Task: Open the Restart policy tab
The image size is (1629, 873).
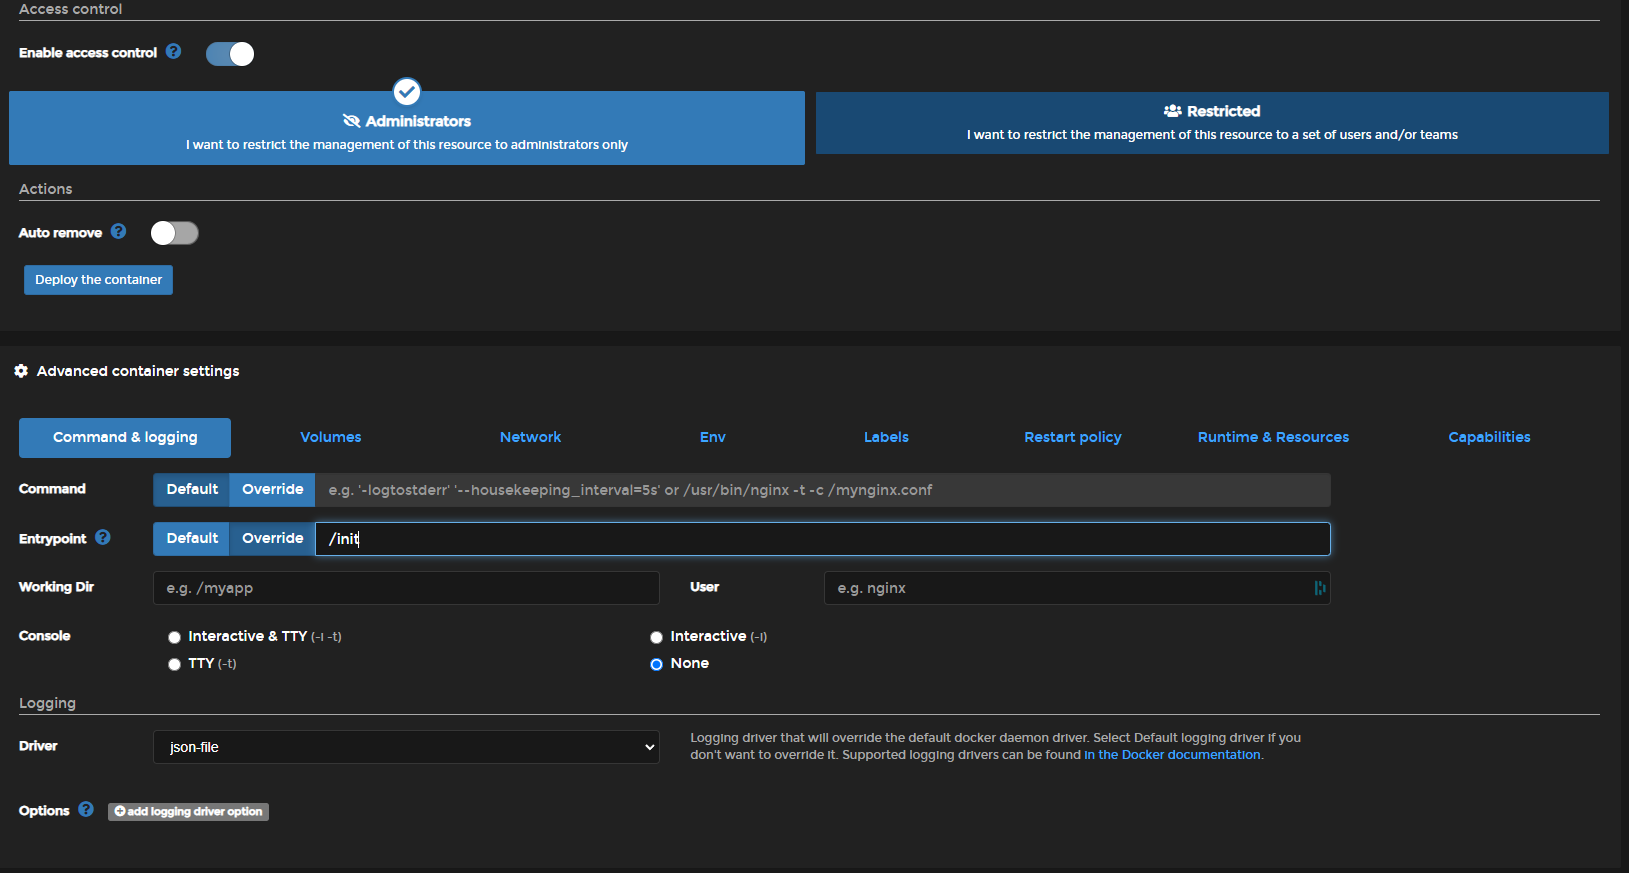Action: (x=1073, y=437)
